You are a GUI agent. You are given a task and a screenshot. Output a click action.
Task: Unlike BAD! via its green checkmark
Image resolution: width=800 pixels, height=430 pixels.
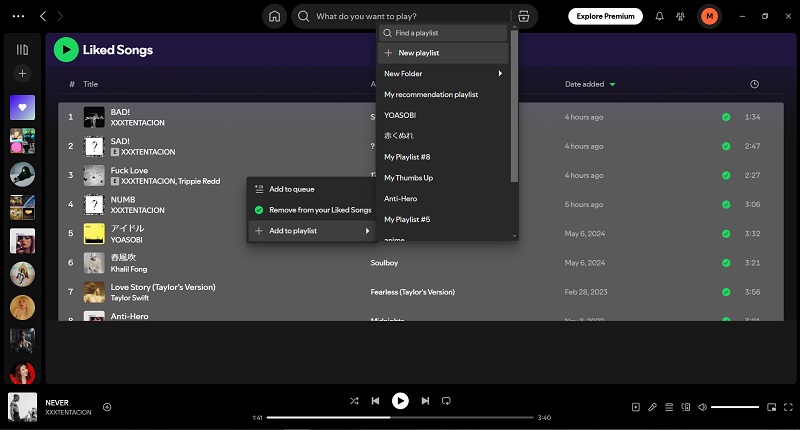[x=726, y=117]
